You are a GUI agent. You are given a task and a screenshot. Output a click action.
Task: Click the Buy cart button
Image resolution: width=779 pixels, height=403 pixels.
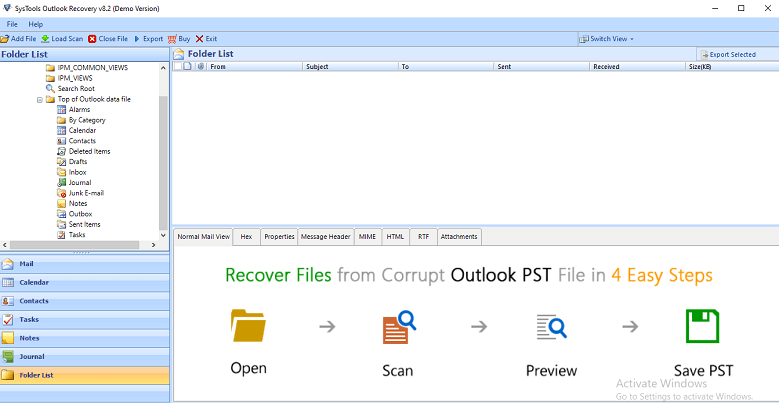pos(179,39)
